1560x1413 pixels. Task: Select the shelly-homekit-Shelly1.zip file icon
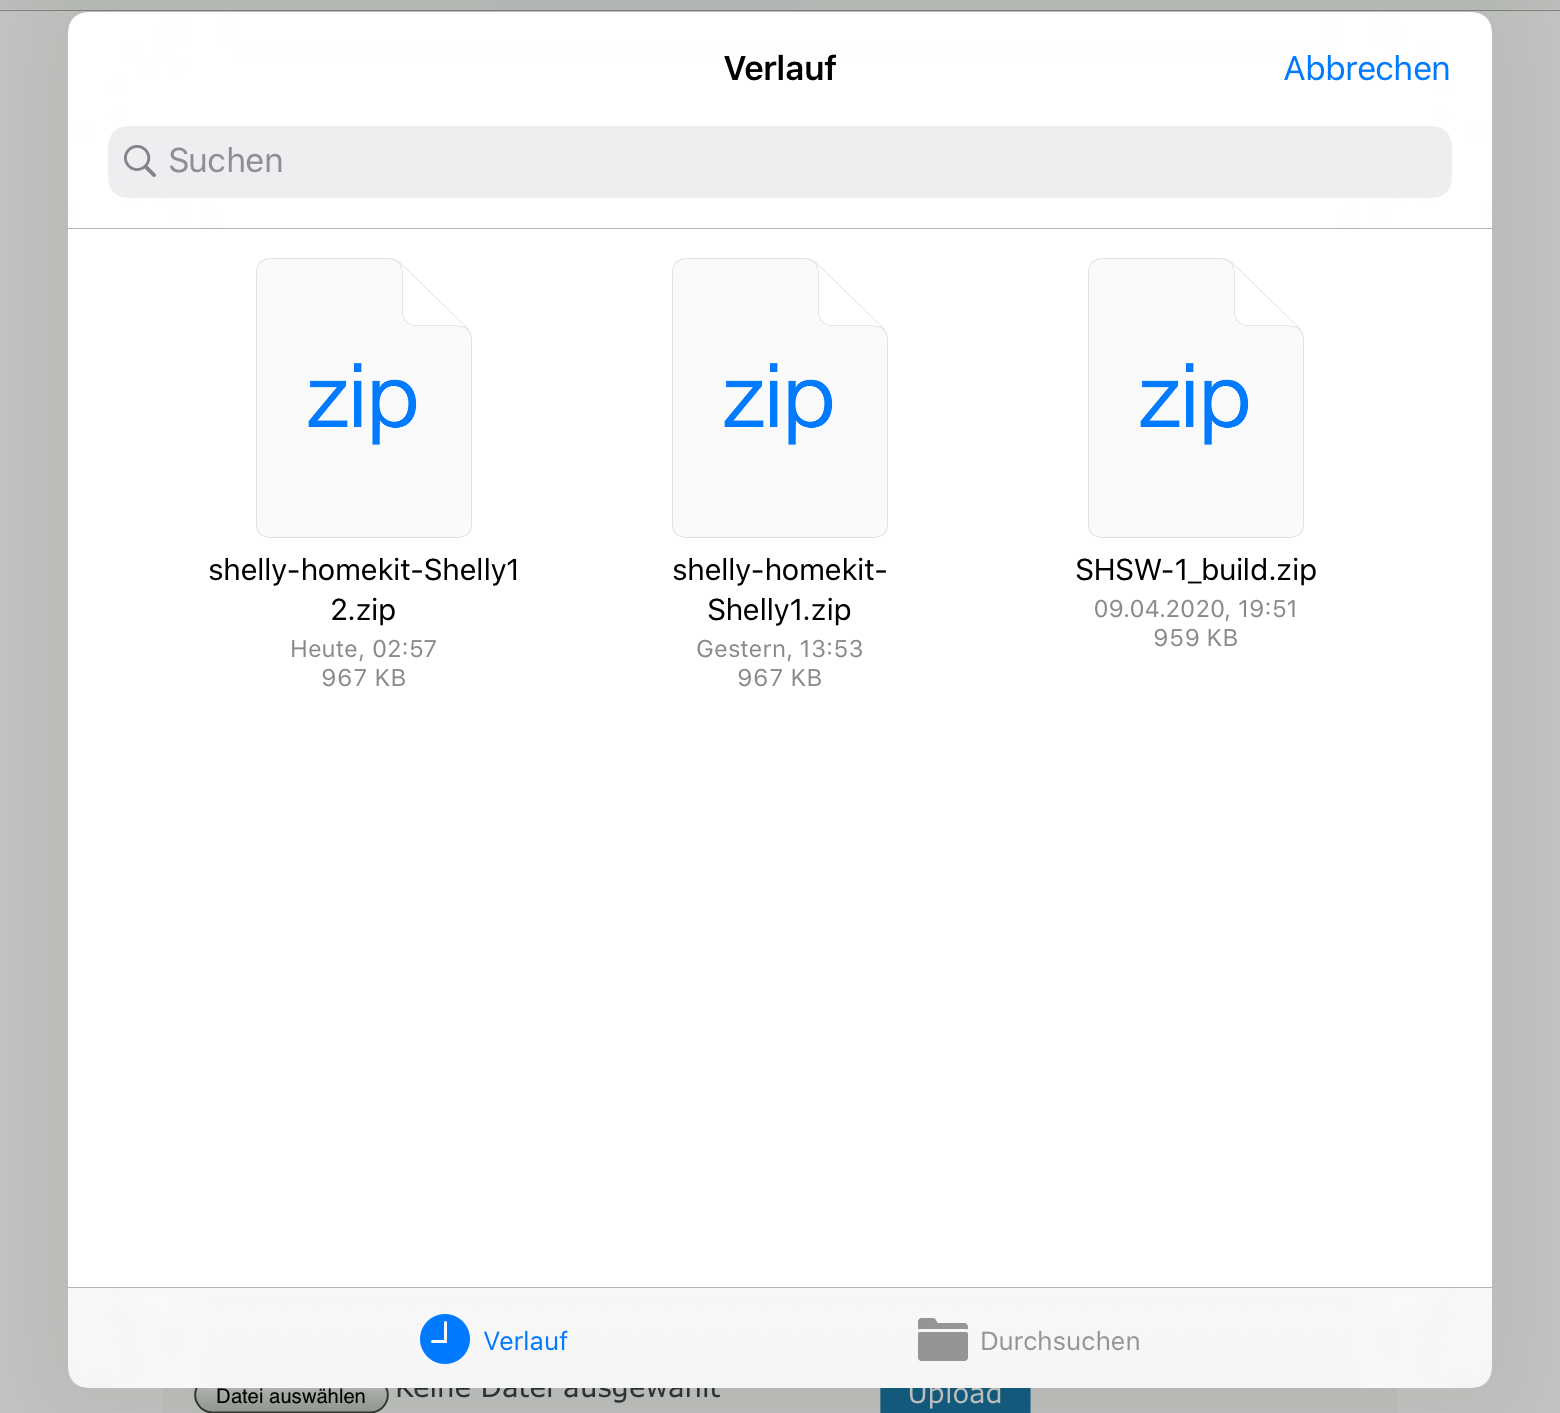click(x=780, y=398)
